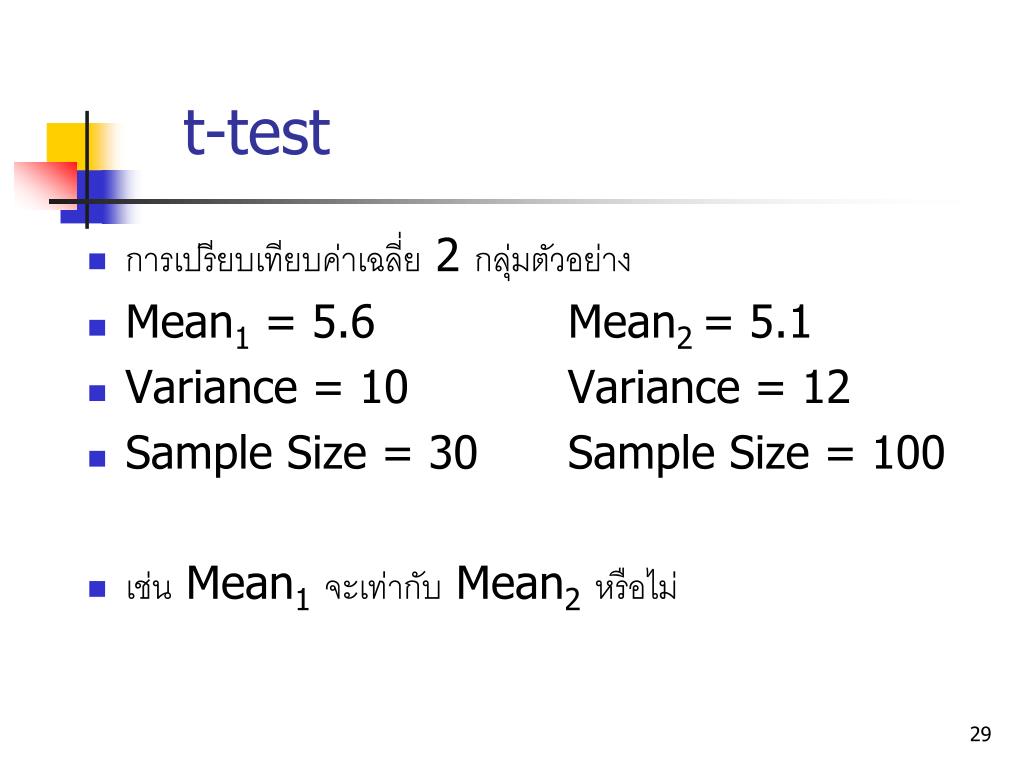Image resolution: width=1024 pixels, height=768 pixels.
Task: Click the Sample Size = 100 text
Action: point(756,454)
